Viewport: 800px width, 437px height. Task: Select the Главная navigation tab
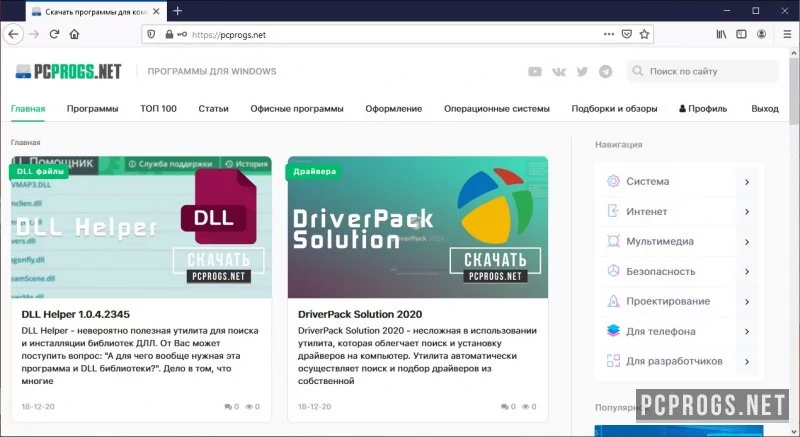click(x=28, y=109)
